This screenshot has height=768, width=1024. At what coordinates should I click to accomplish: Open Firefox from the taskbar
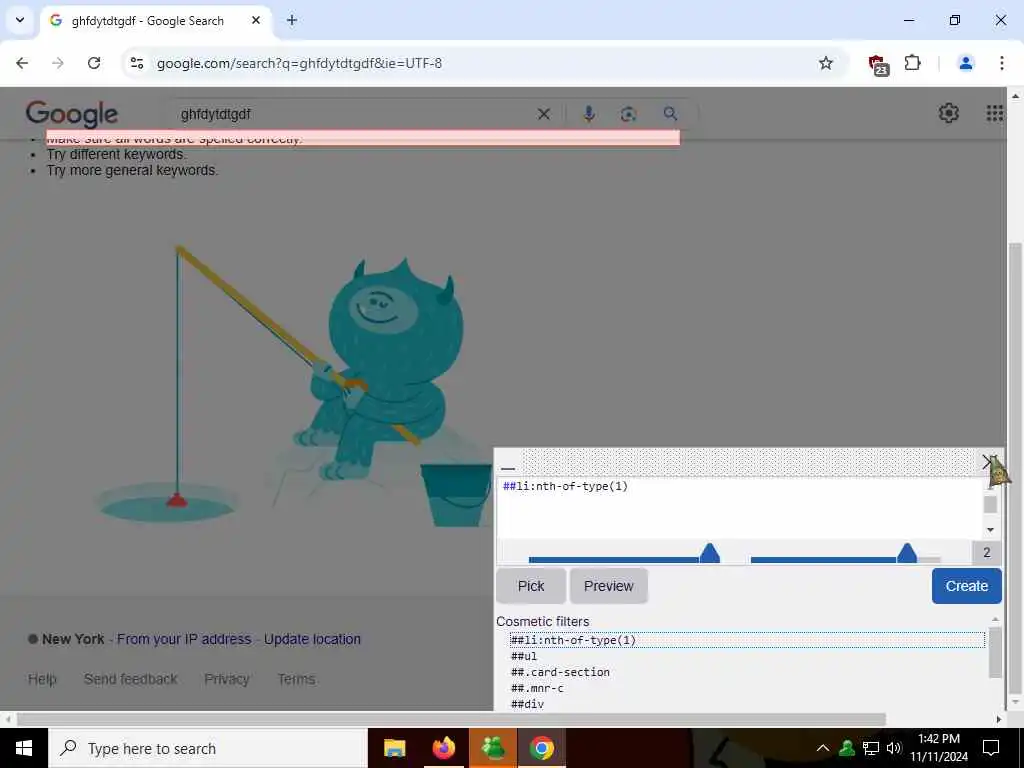pyautogui.click(x=443, y=748)
